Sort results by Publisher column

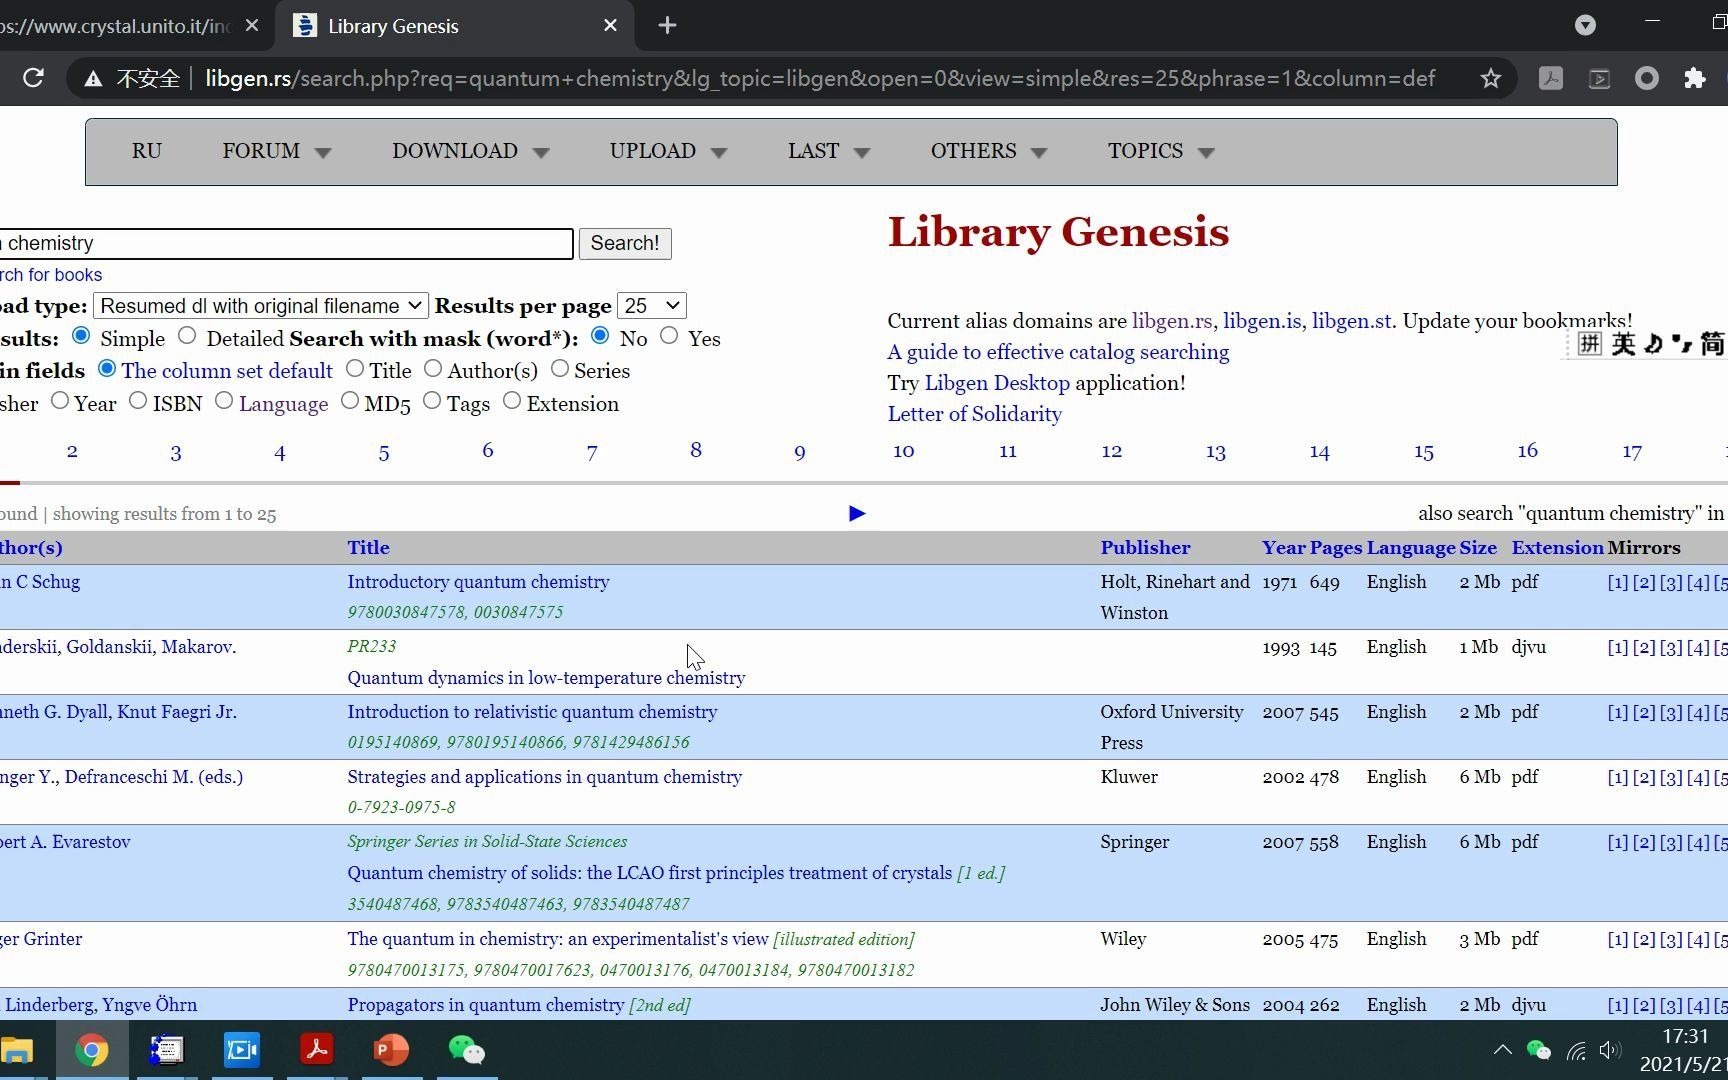[1145, 547]
